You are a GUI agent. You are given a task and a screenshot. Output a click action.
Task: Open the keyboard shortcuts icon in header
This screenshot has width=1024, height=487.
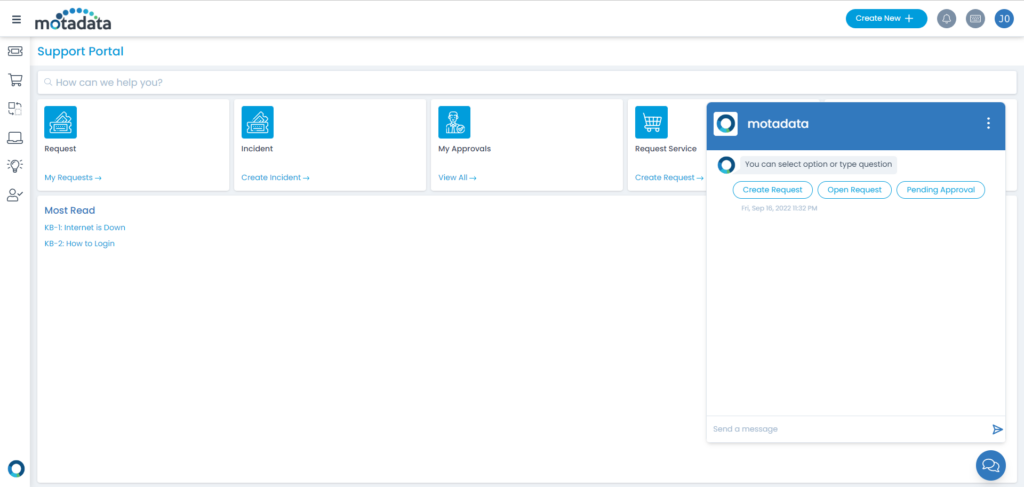[975, 18]
